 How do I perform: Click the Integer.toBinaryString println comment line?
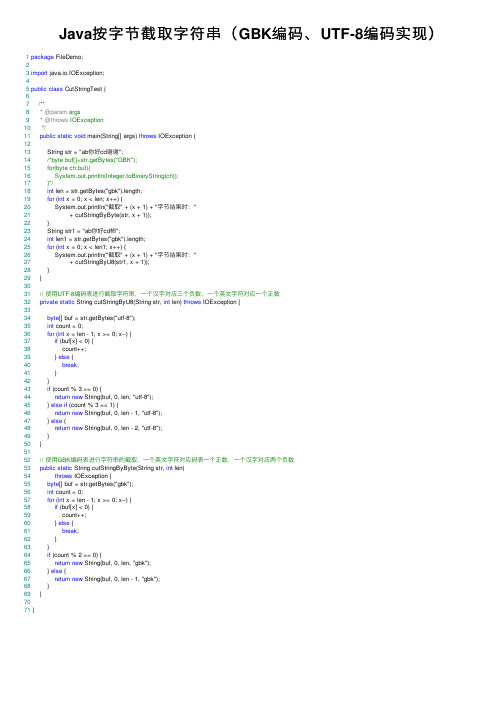click(x=116, y=176)
